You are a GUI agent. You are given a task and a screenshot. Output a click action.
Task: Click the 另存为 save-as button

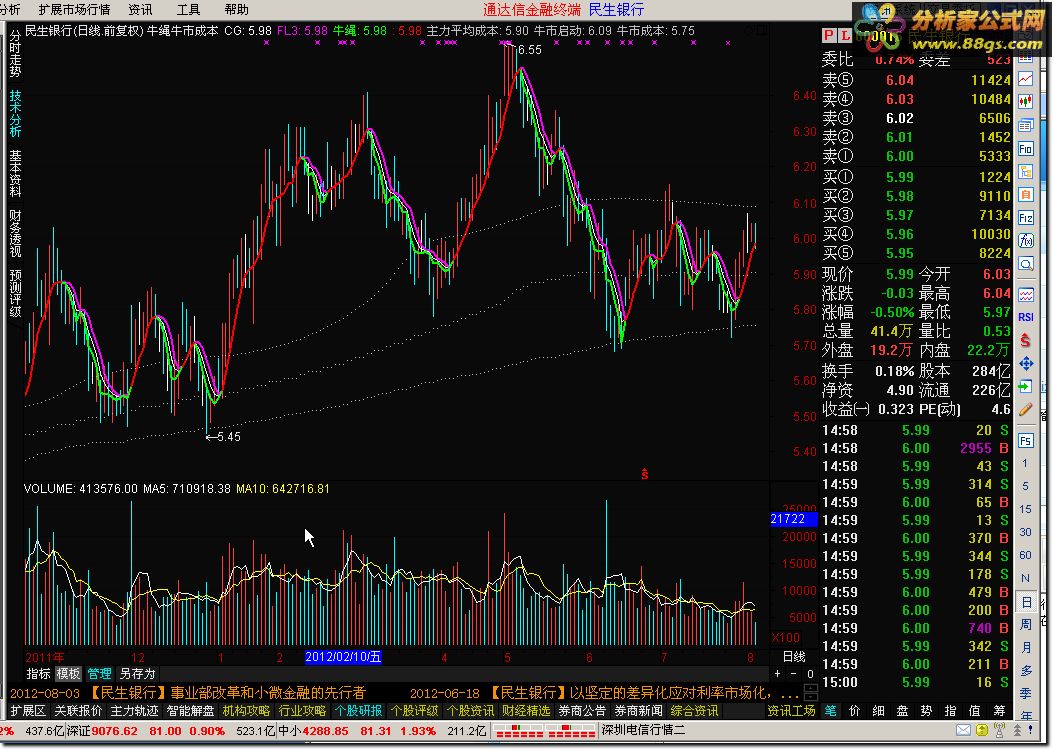point(137,673)
